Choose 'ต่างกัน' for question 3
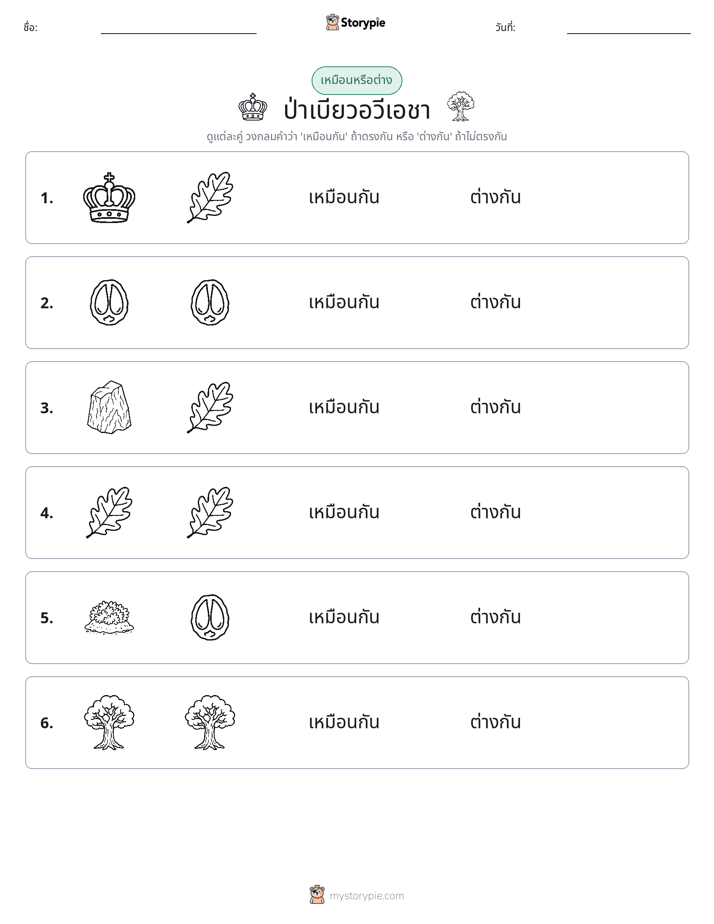The height and width of the screenshot is (924, 714). pos(495,407)
